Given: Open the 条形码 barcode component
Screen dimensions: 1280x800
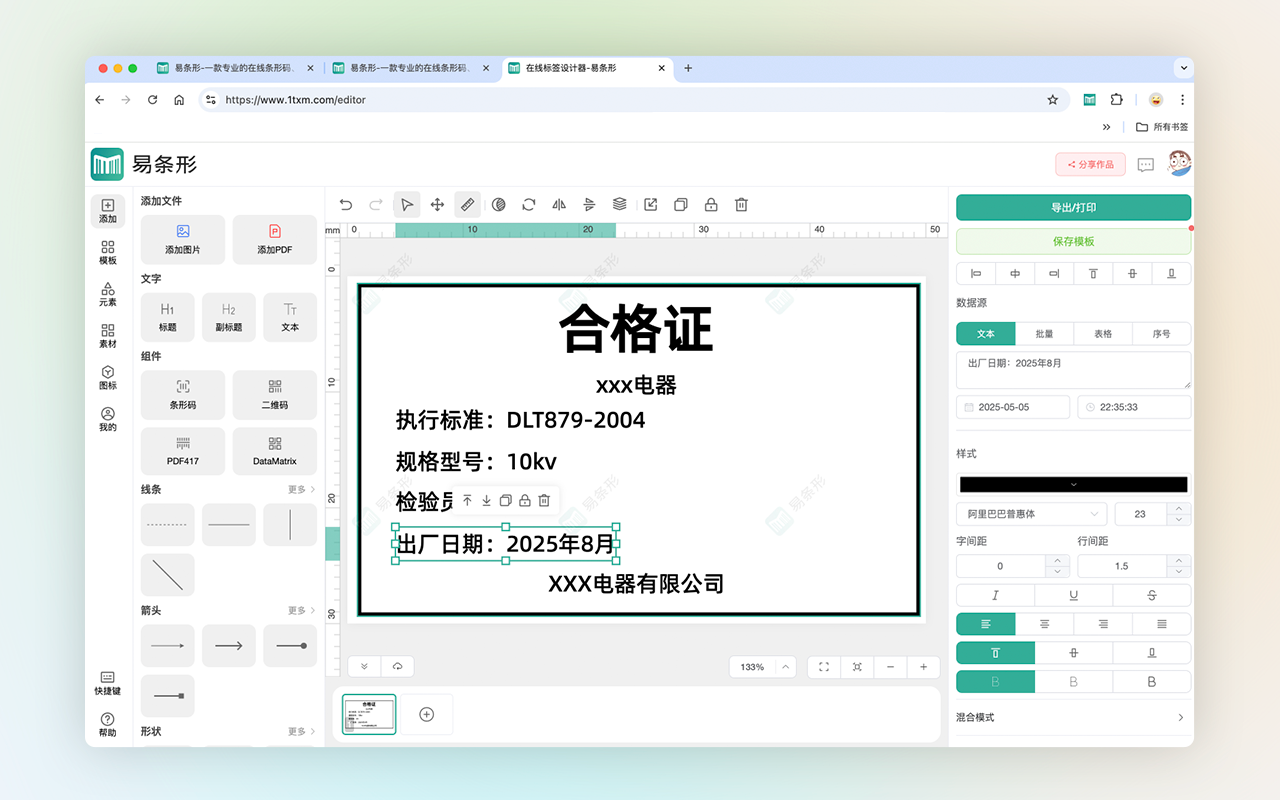Looking at the screenshot, I should click(182, 394).
